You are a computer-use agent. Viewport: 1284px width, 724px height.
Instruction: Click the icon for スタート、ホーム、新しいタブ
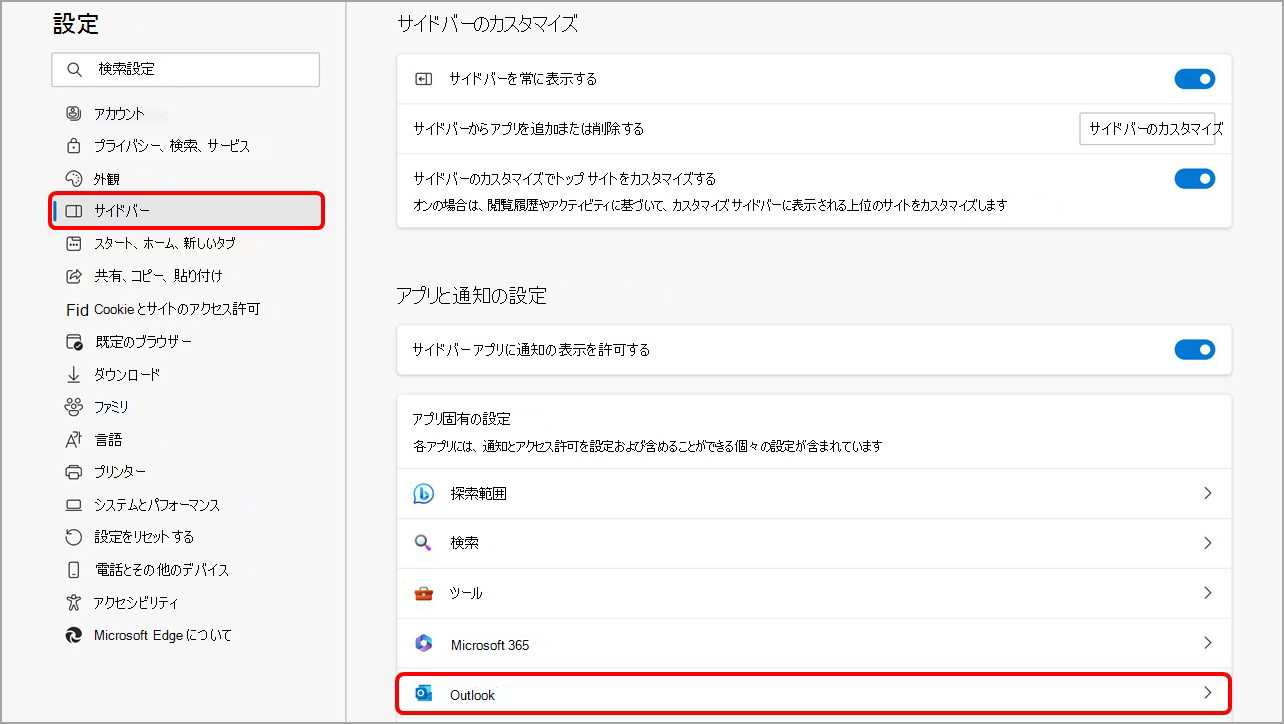click(x=73, y=243)
